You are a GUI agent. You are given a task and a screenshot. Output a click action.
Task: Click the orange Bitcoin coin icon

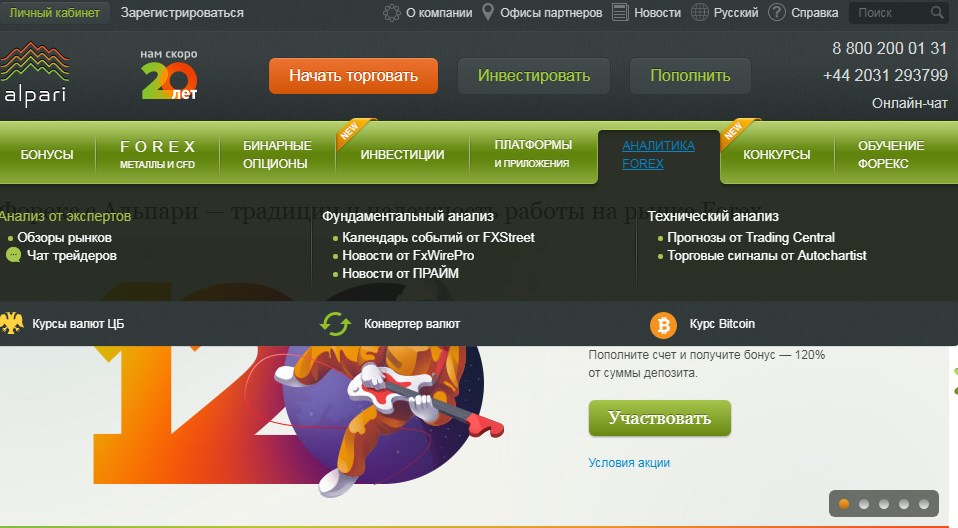tap(663, 325)
